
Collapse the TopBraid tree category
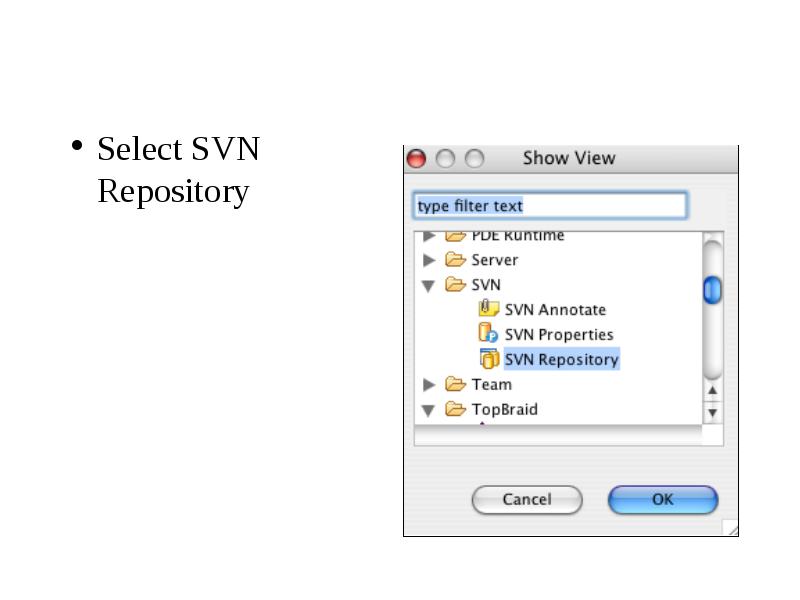(429, 410)
